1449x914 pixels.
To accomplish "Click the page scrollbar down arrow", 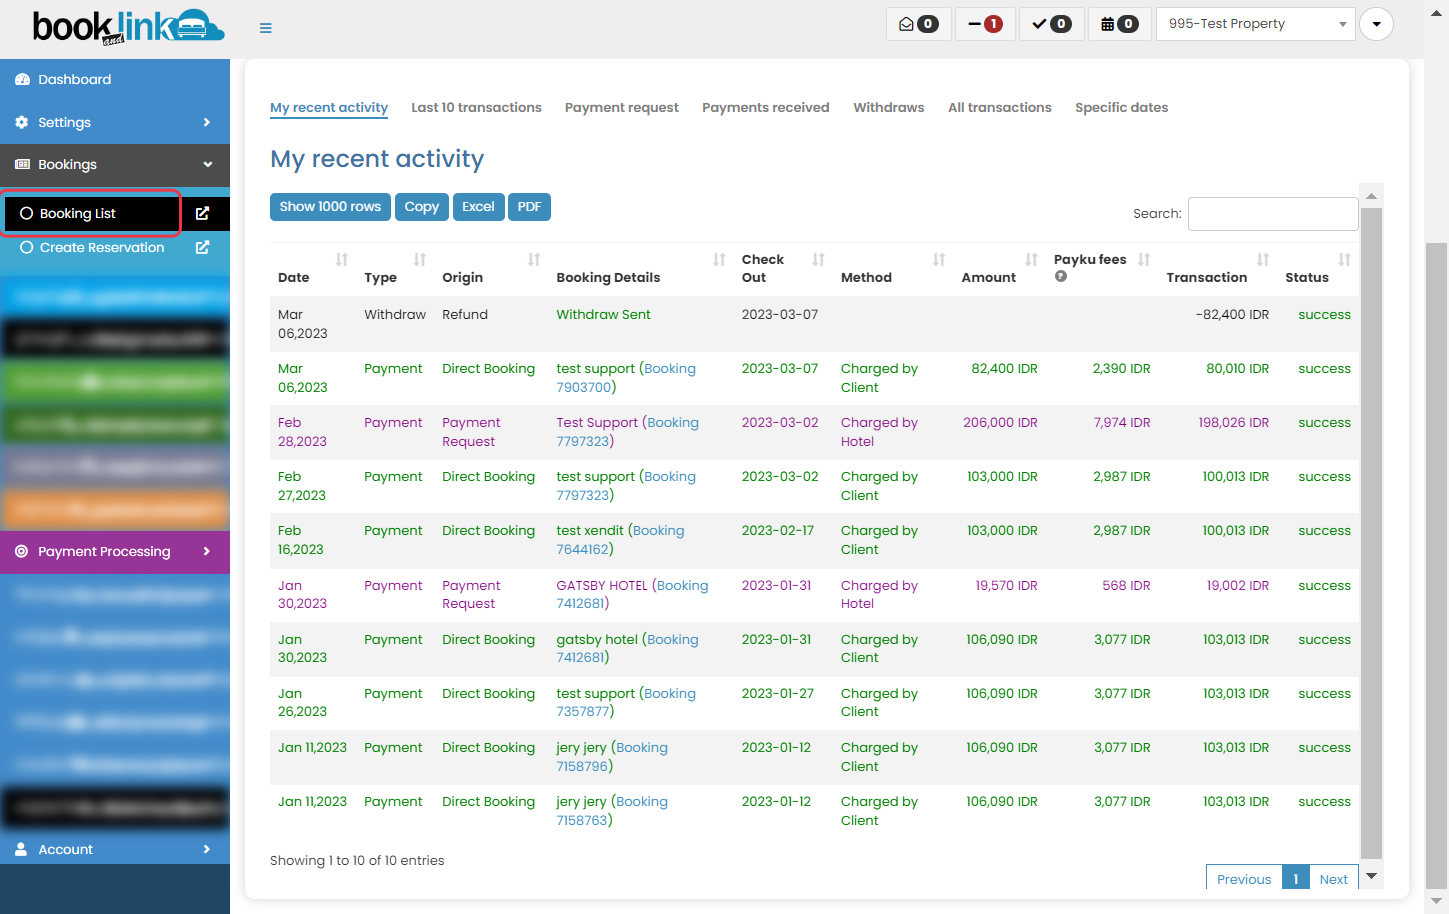I will click(1437, 902).
